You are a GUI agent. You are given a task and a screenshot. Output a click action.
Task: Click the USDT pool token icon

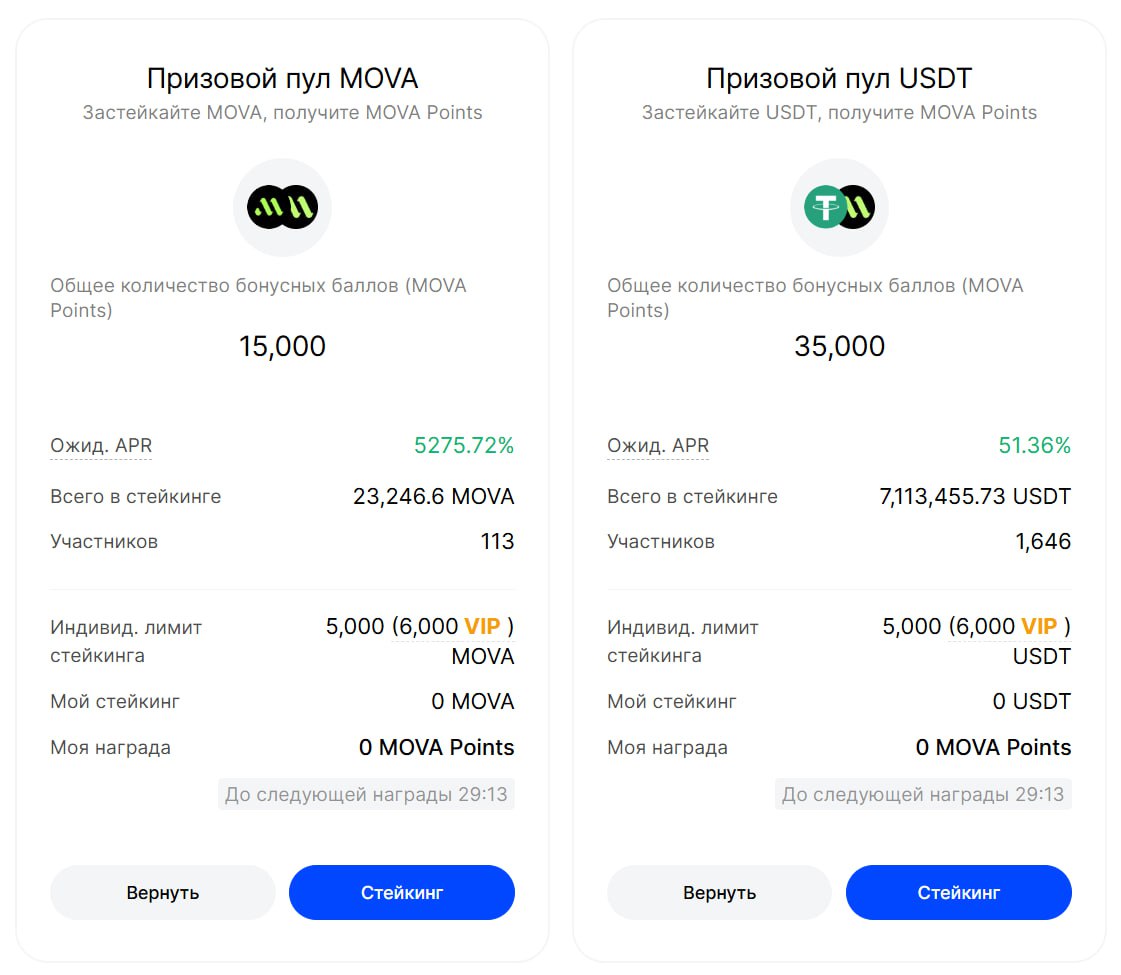(x=839, y=207)
